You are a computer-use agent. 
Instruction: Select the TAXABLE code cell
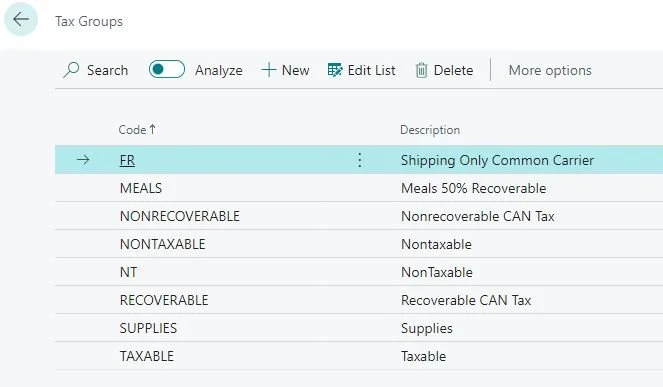pyautogui.click(x=147, y=356)
